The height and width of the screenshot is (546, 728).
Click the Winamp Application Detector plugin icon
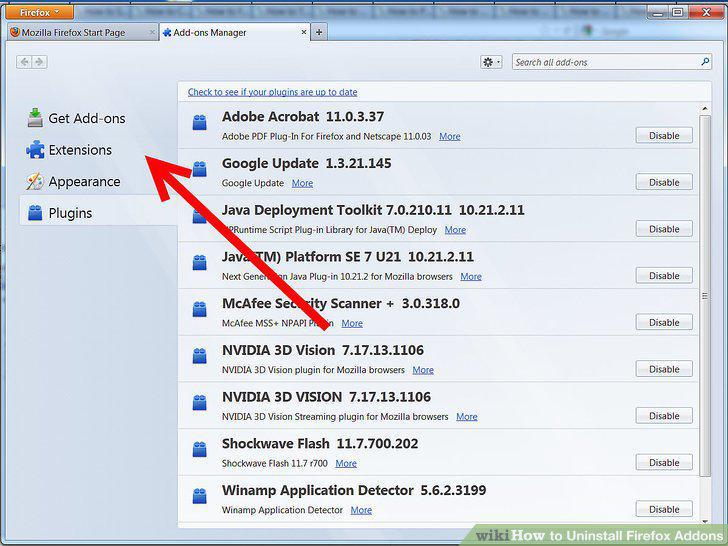click(200, 496)
